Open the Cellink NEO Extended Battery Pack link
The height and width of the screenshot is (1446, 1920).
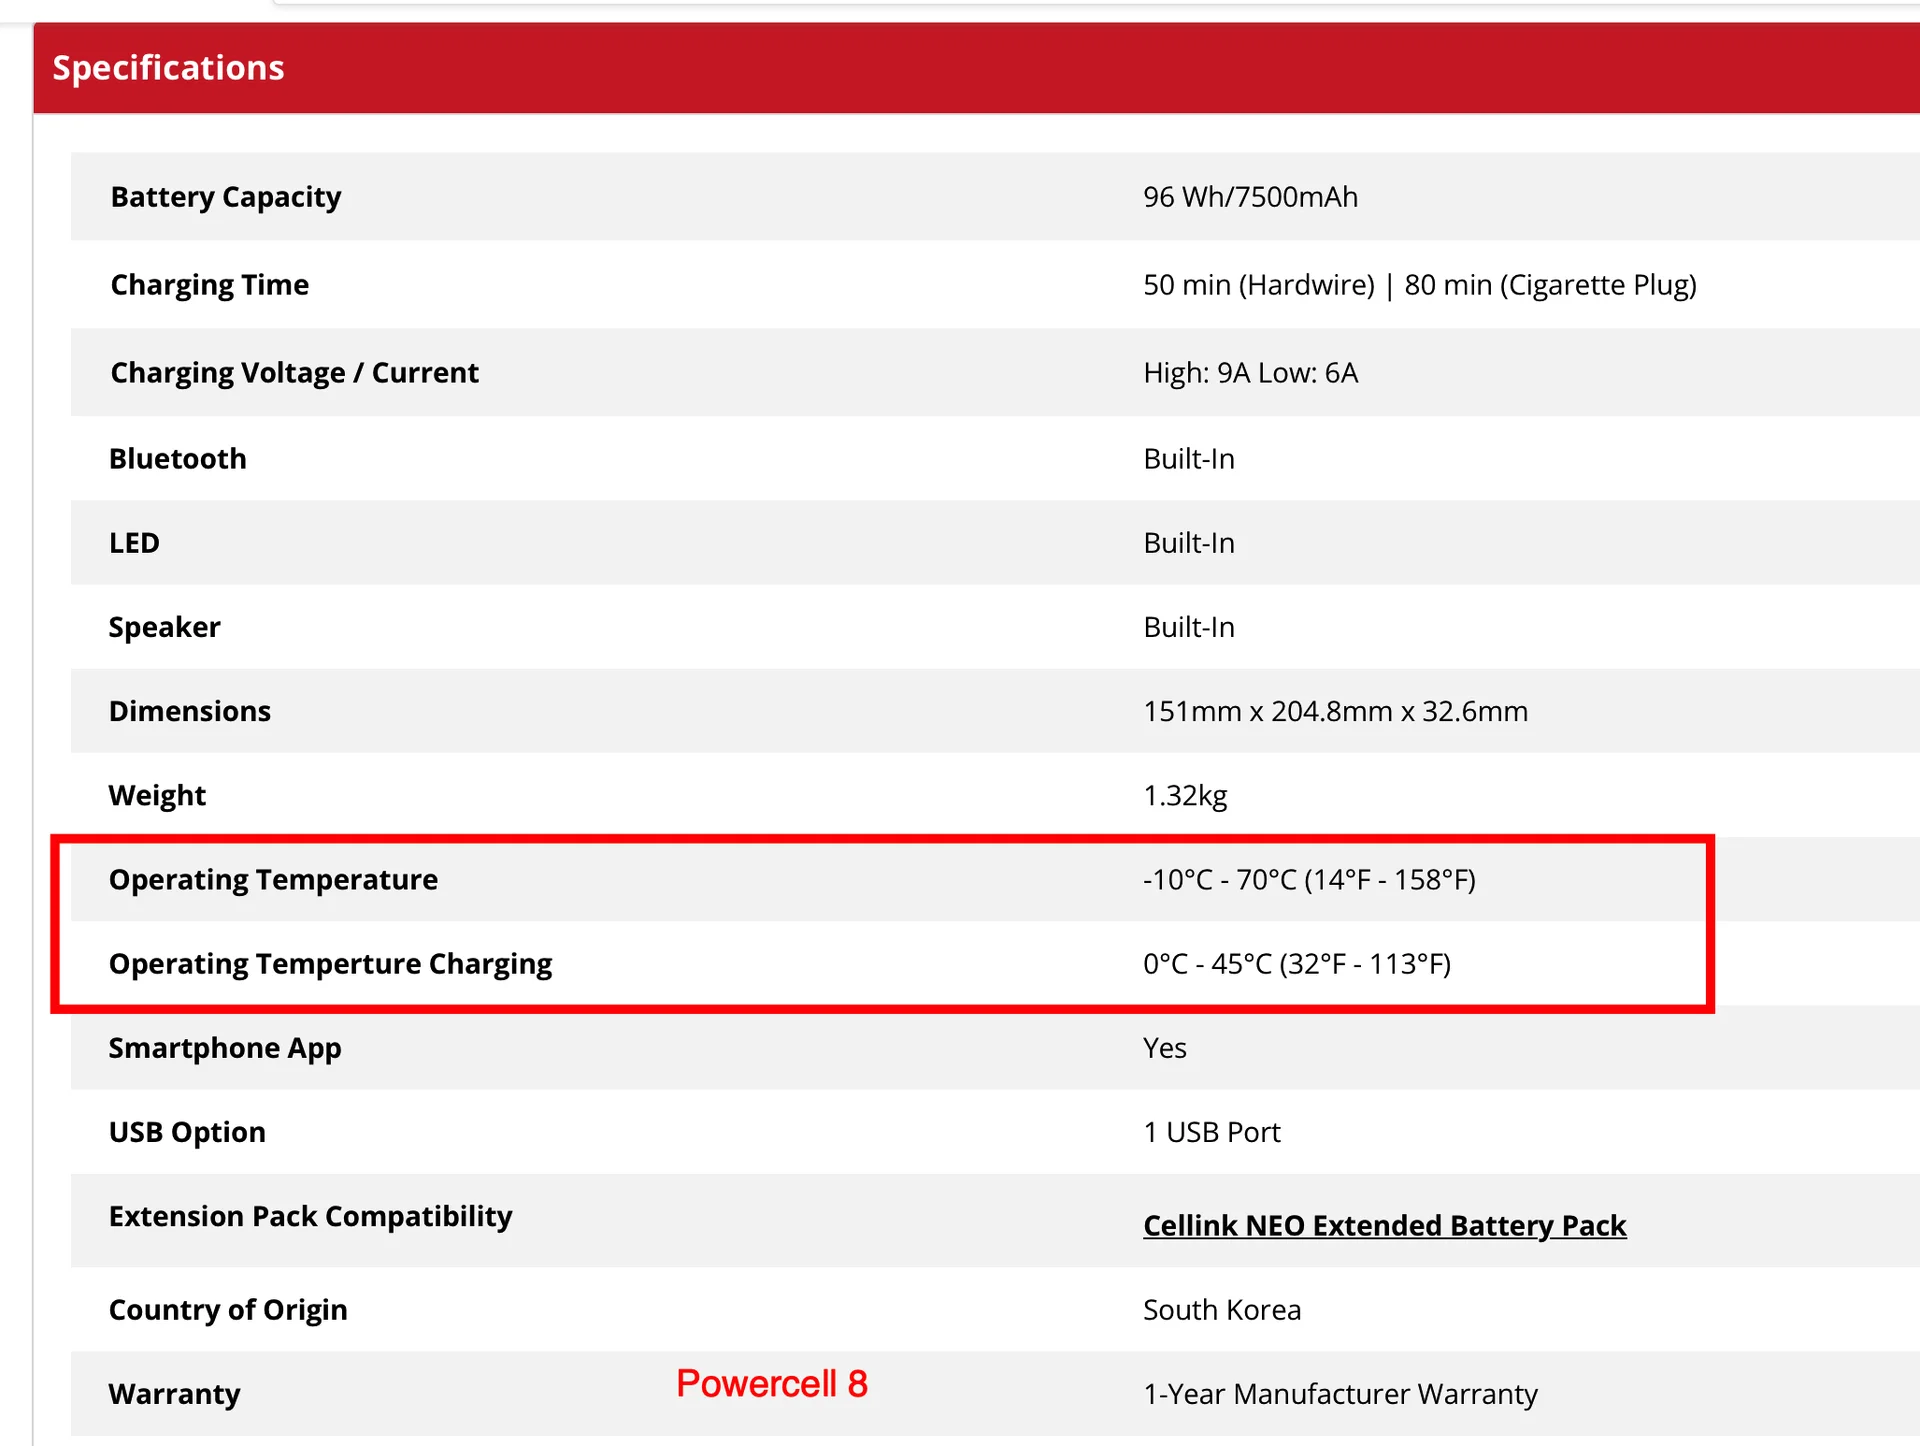(x=1384, y=1225)
